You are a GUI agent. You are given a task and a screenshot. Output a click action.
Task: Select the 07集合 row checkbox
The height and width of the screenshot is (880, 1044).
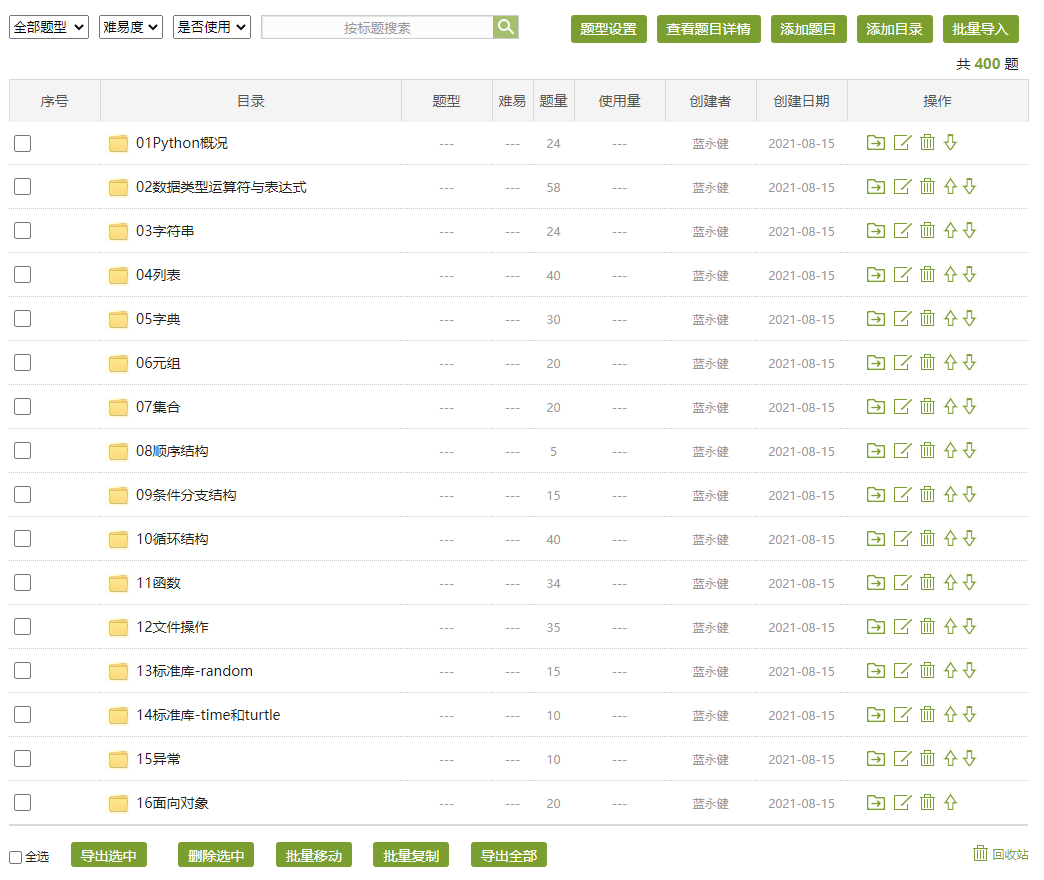(23, 406)
